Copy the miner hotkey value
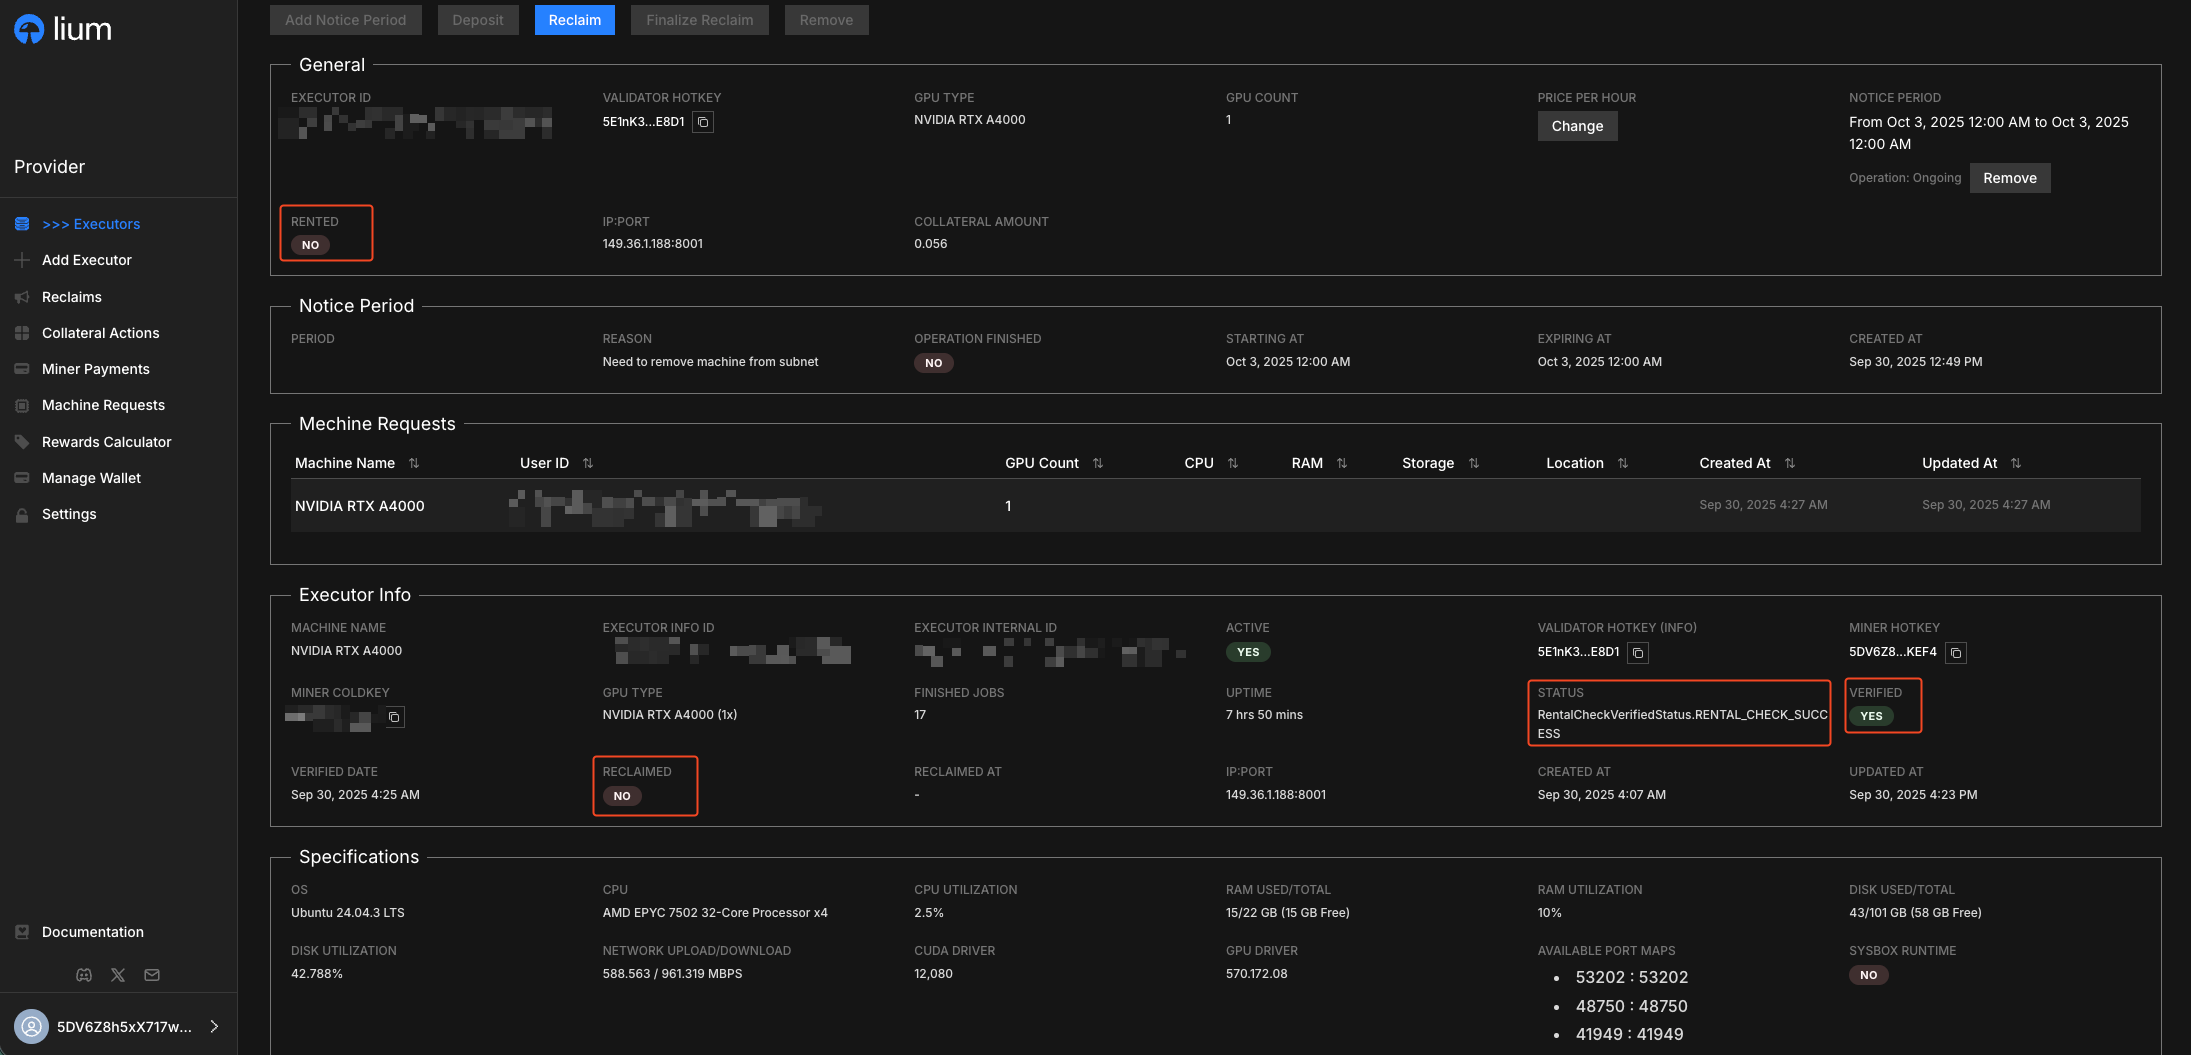Viewport: 2191px width, 1055px height. coord(1956,653)
